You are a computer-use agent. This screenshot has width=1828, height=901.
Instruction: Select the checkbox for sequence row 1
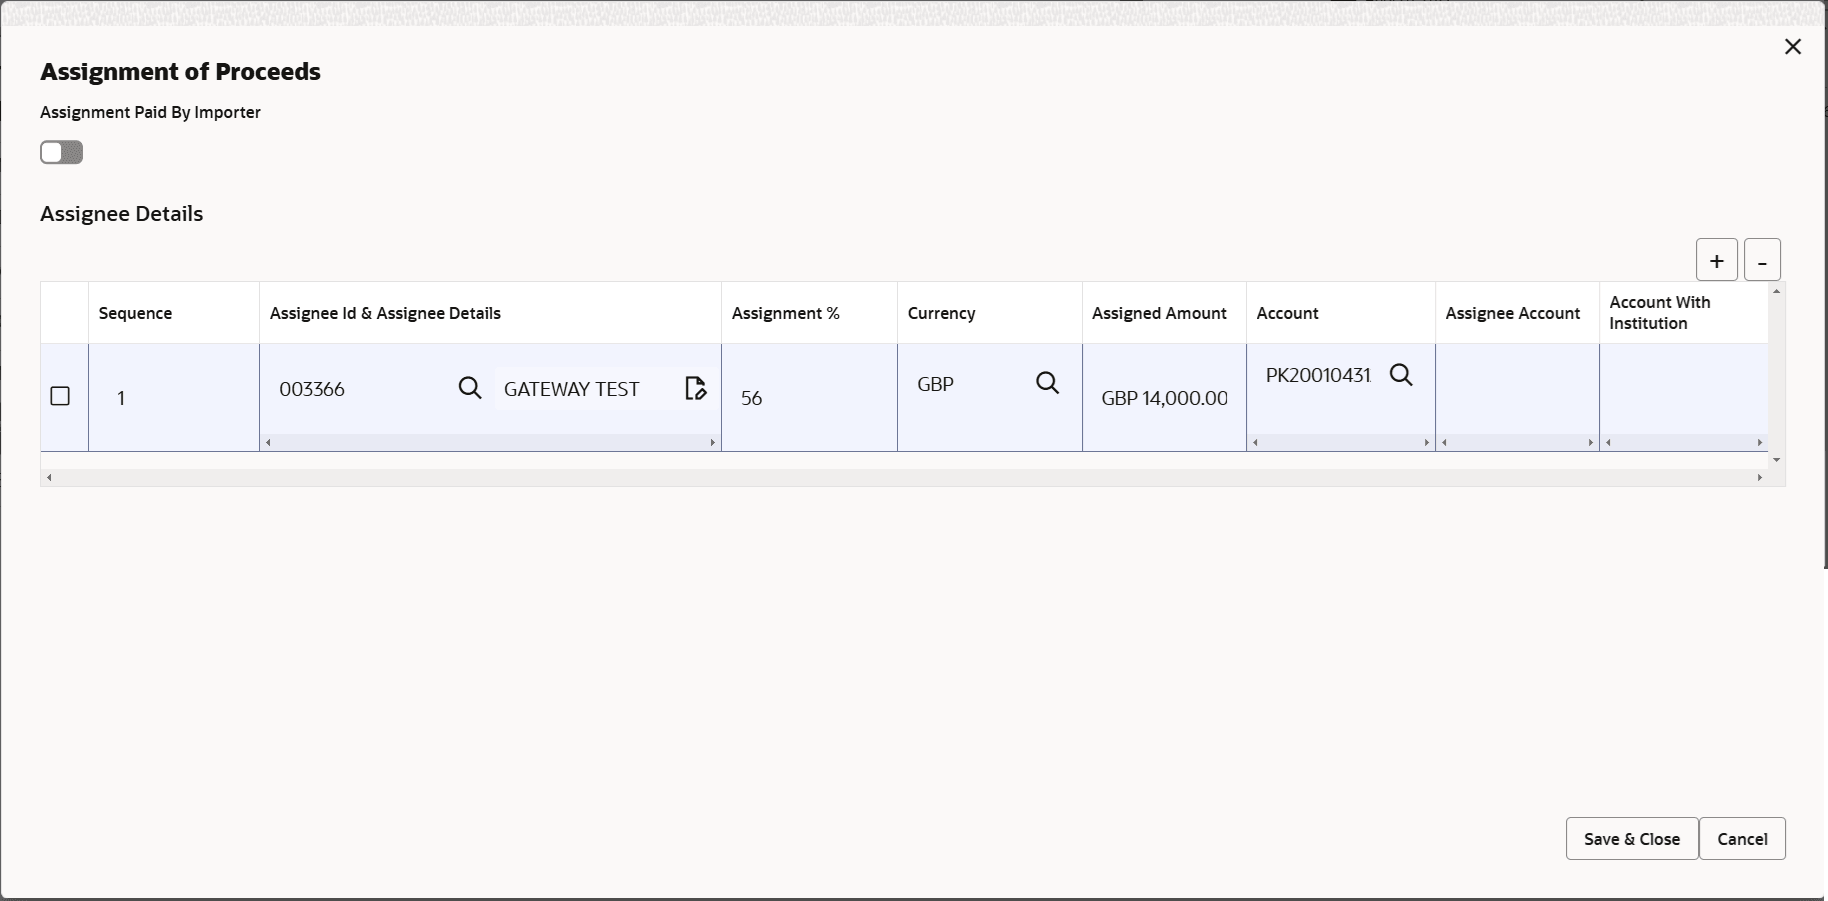pyautogui.click(x=61, y=397)
